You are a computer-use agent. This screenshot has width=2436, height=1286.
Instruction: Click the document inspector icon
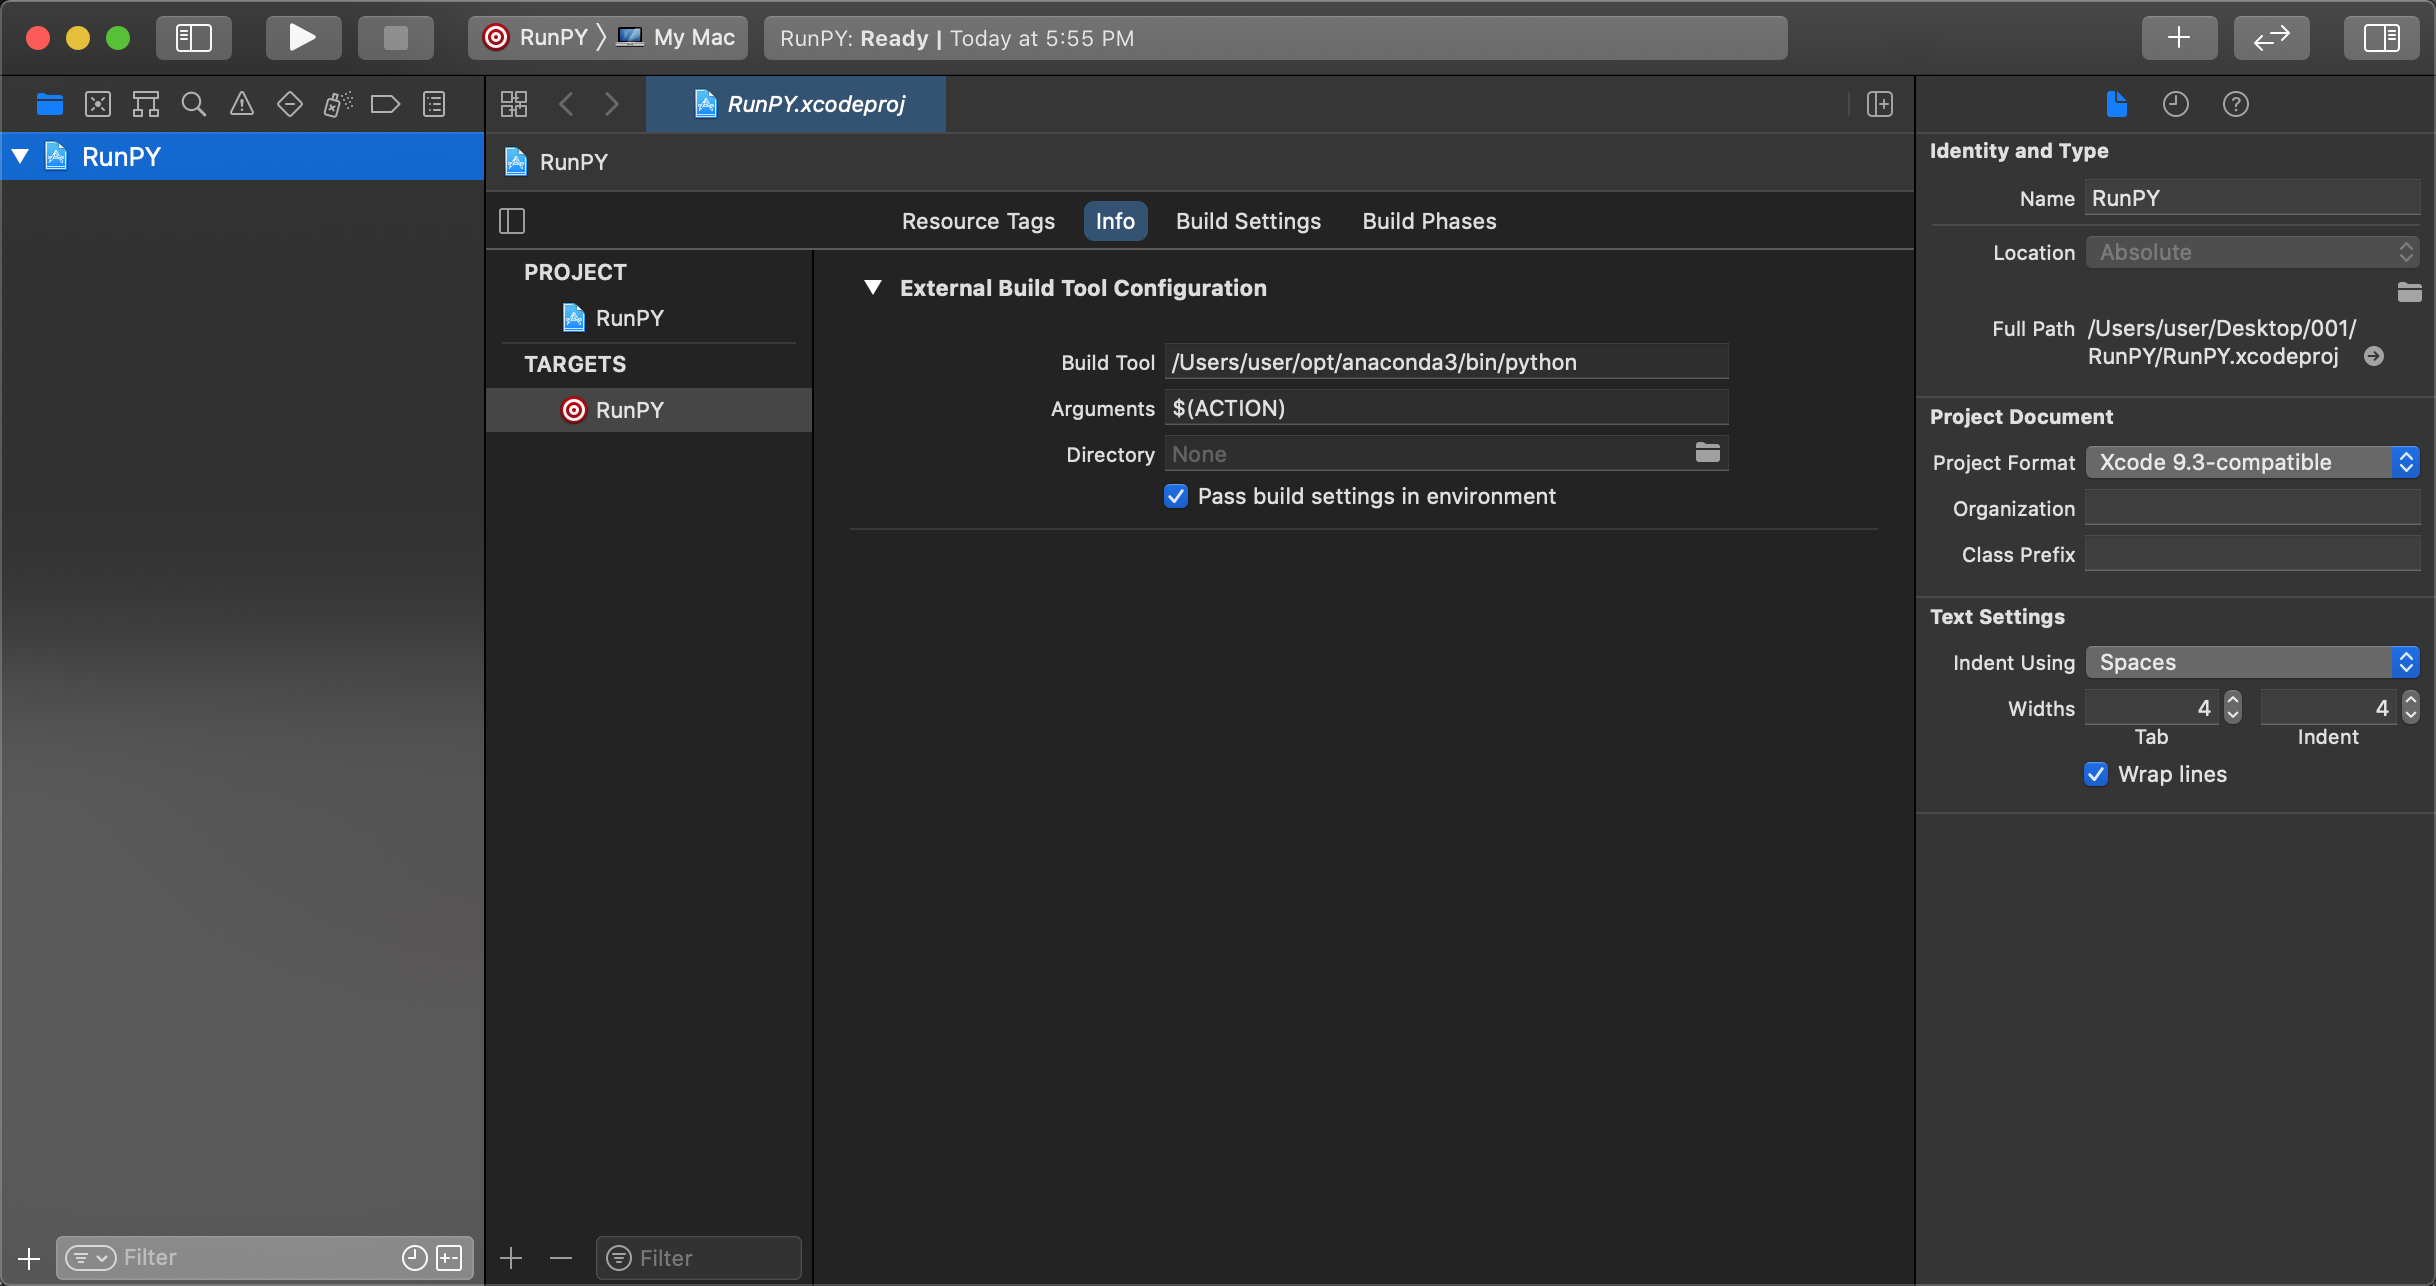click(2117, 103)
